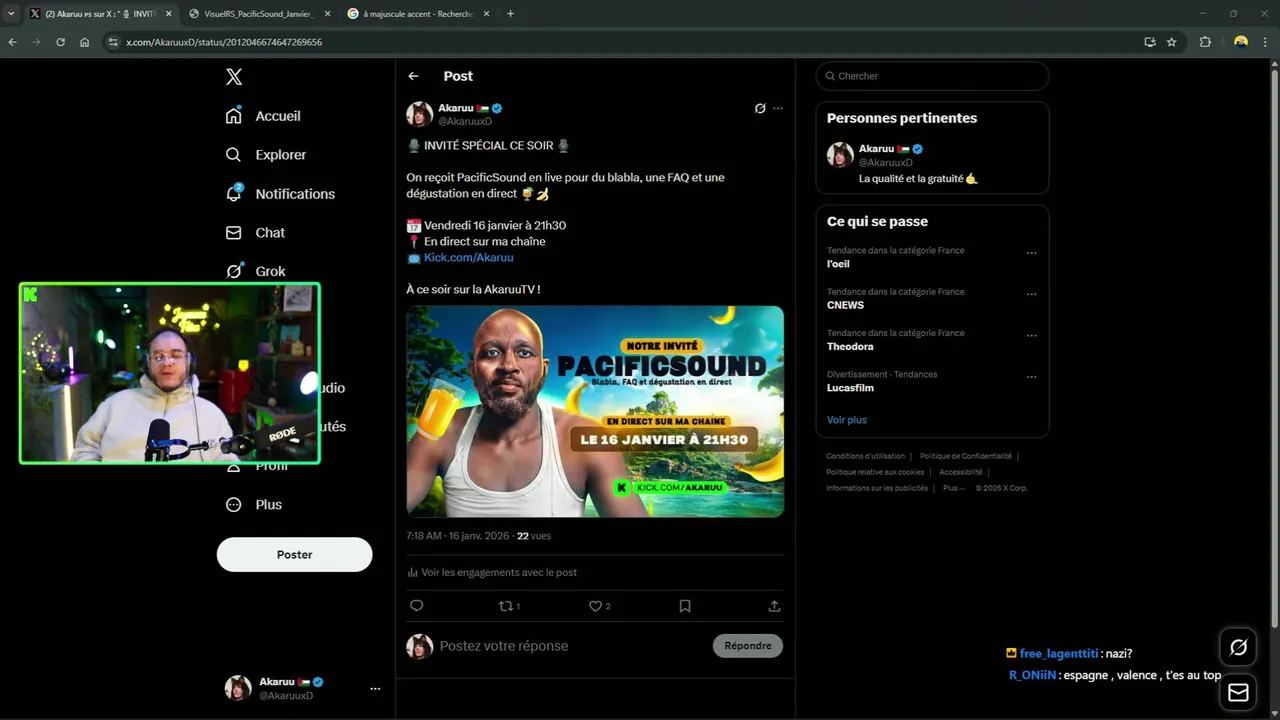Open Politique de Confidentialité link

(x=966, y=456)
